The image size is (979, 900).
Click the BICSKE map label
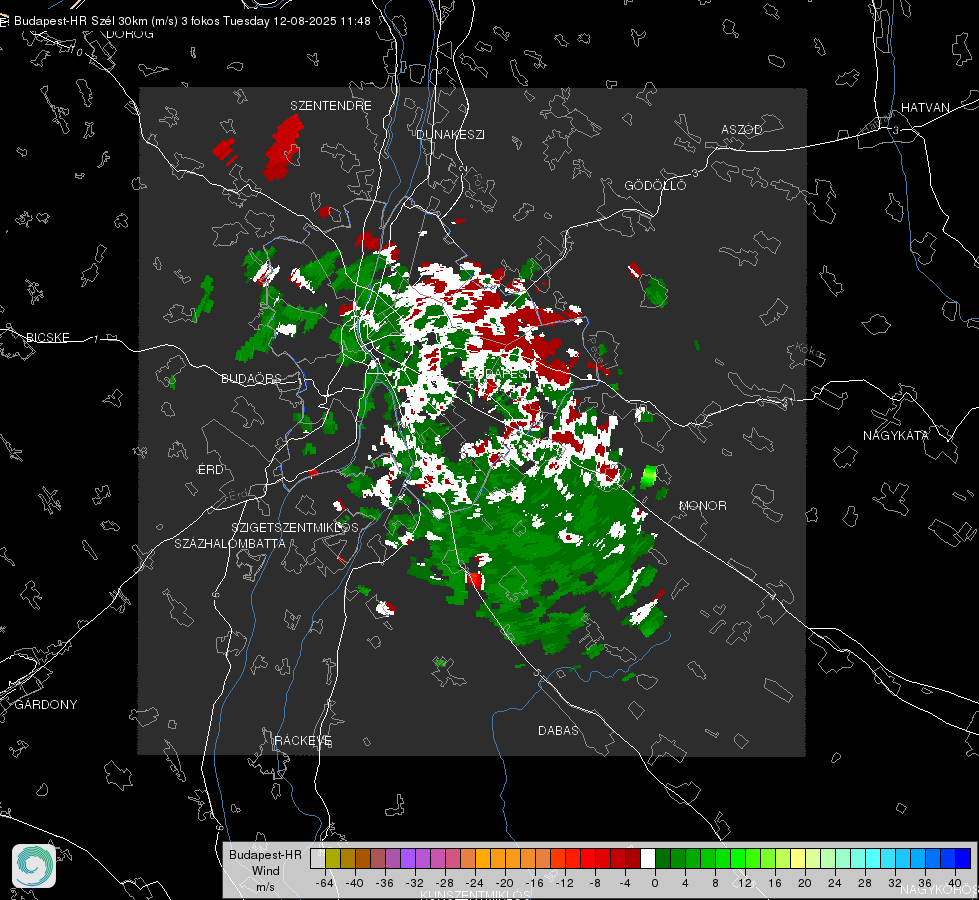click(x=47, y=337)
